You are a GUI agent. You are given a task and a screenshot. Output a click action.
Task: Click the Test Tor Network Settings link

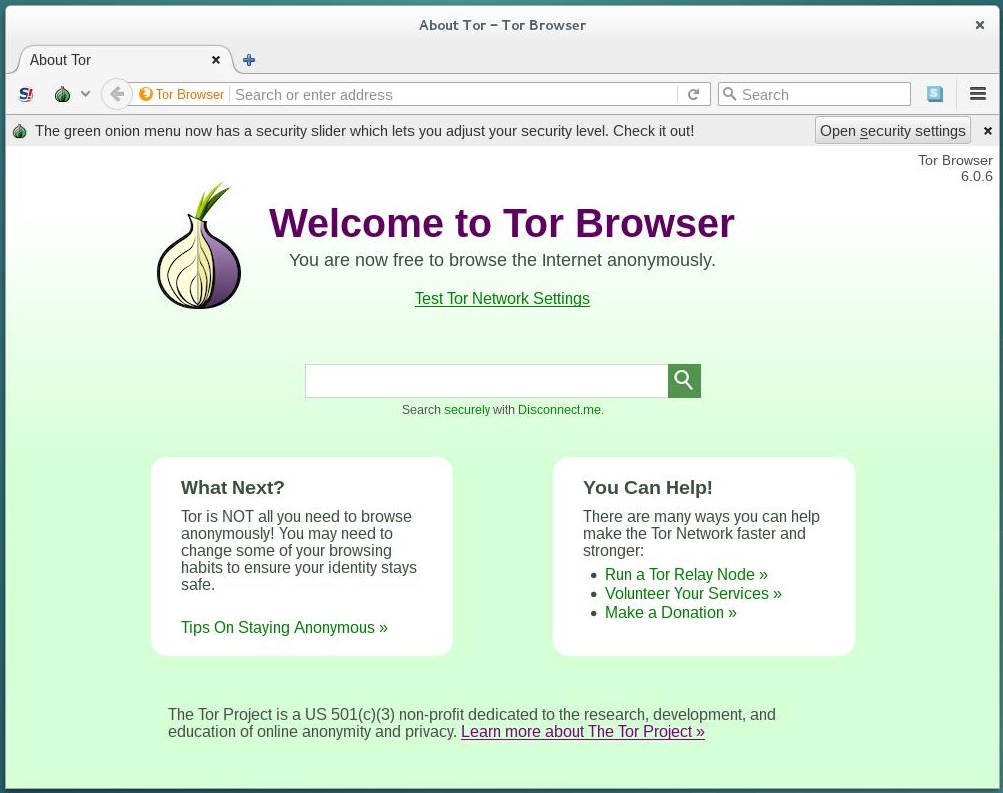pyautogui.click(x=502, y=299)
